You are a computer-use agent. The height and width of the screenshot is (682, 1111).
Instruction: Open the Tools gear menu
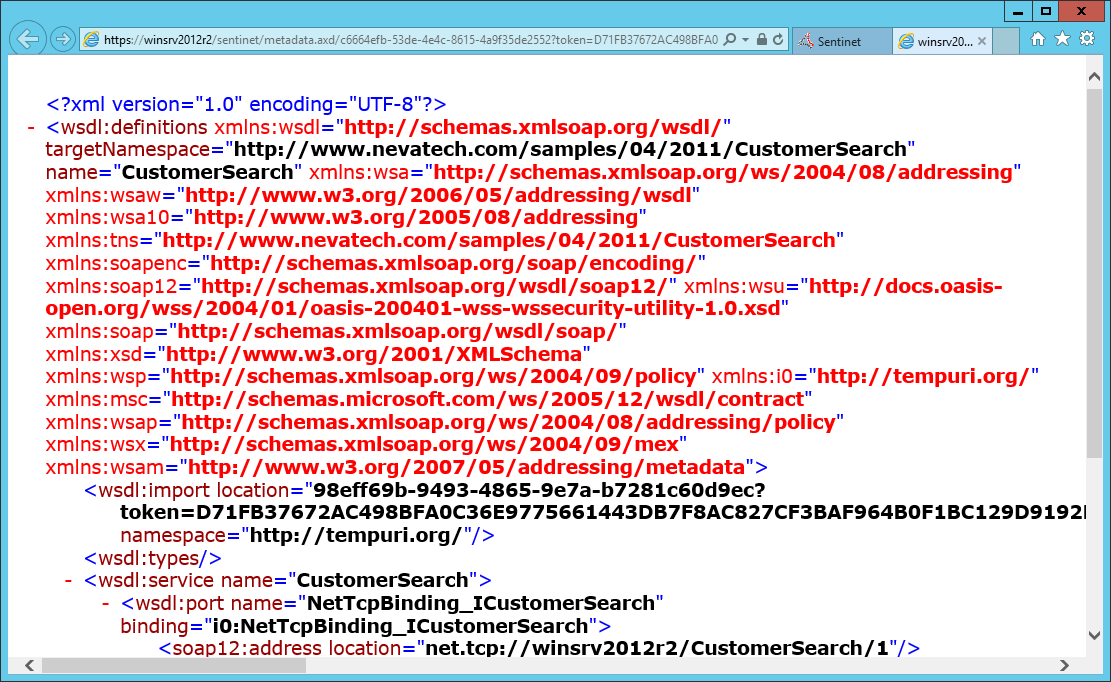pyautogui.click(x=1086, y=38)
